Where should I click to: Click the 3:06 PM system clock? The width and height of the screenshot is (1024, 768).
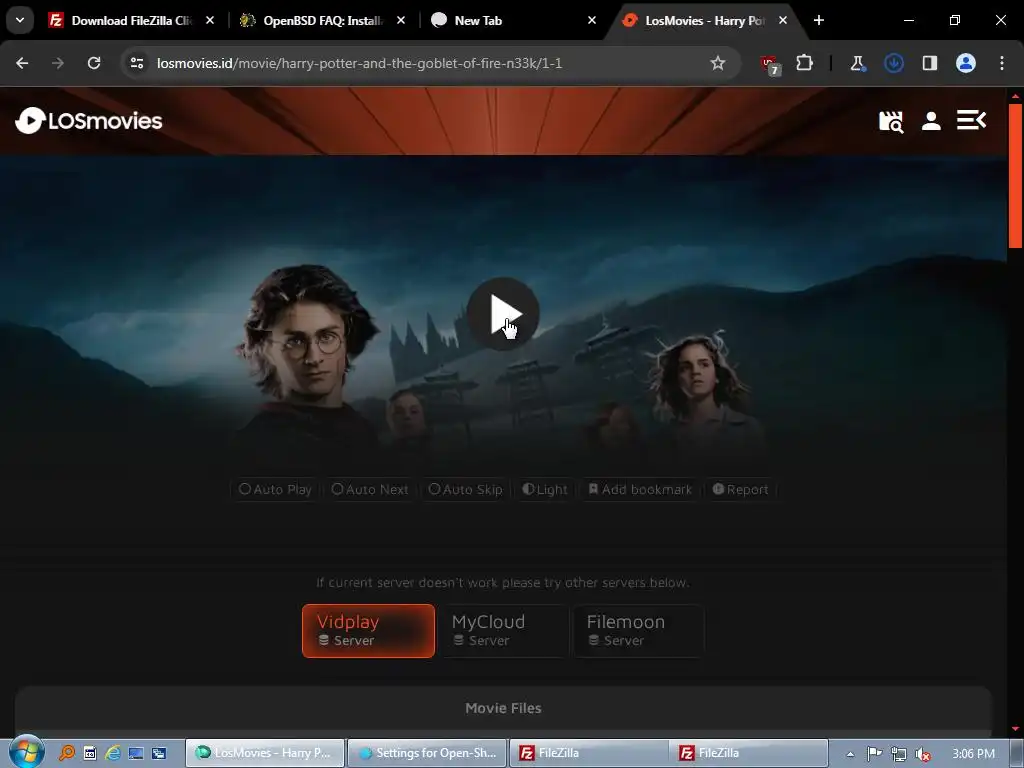click(973, 754)
